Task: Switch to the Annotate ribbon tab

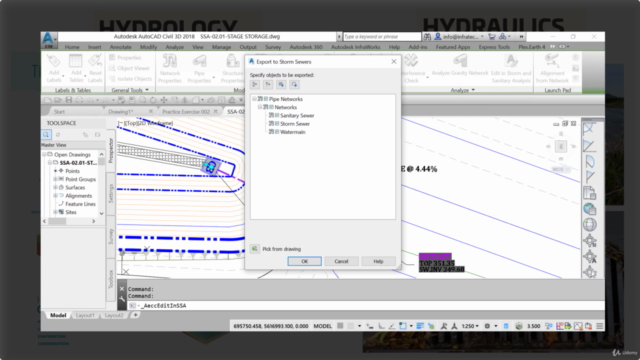Action: click(121, 47)
